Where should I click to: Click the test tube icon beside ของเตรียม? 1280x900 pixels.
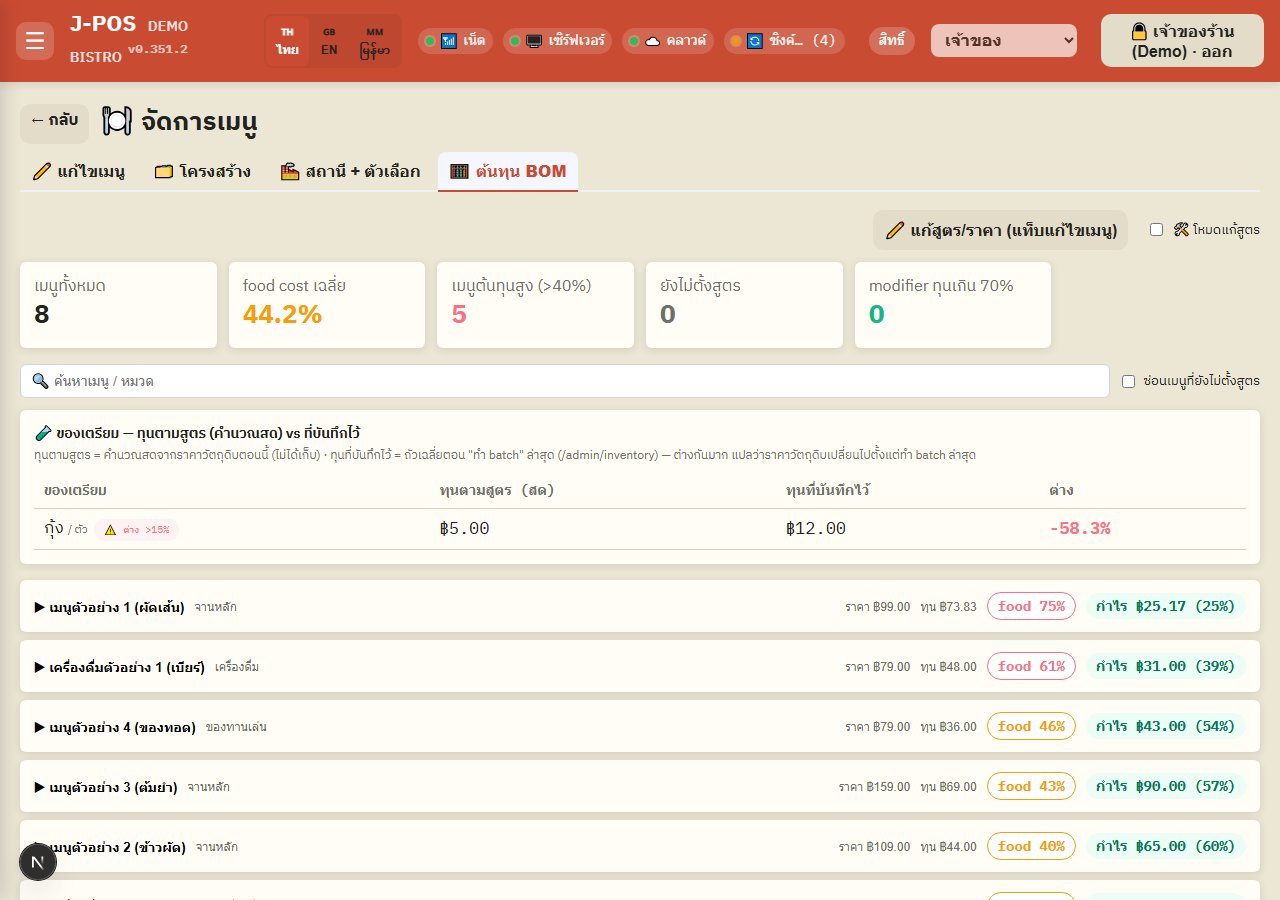coord(43,433)
